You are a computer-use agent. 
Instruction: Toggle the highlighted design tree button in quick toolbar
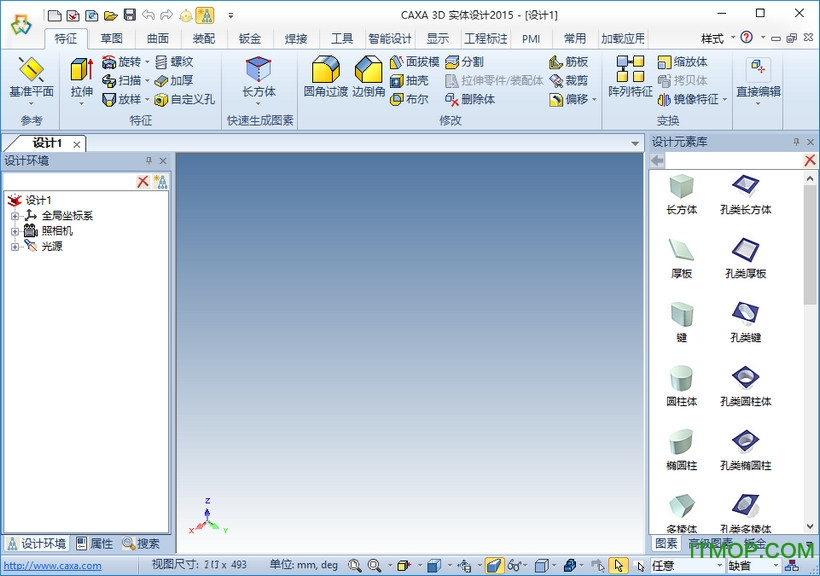(x=204, y=15)
